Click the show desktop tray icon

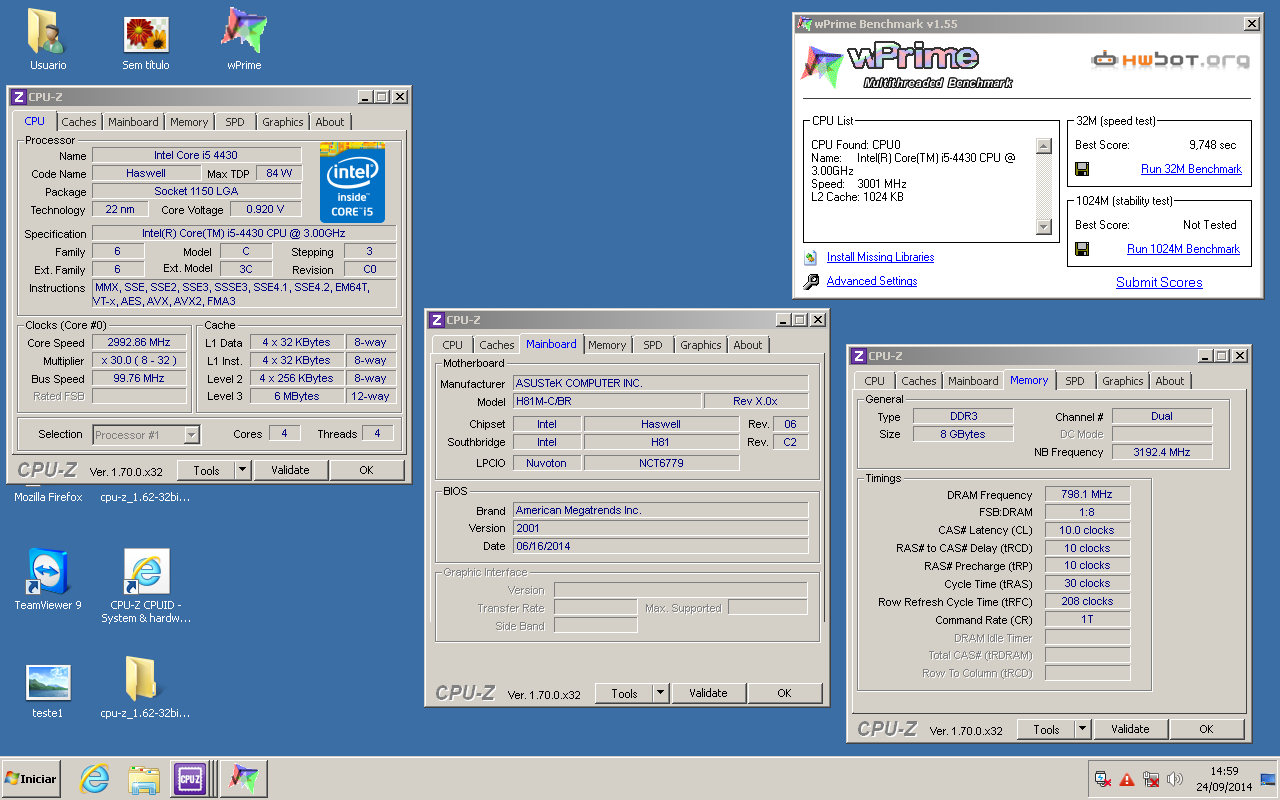[1268, 779]
